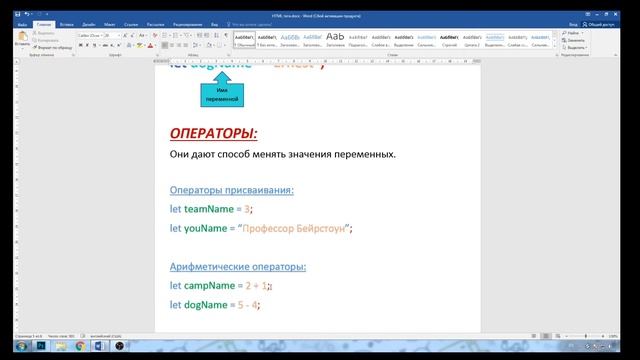Click the Replace icon in editing group
The image size is (640, 360).
564,40
